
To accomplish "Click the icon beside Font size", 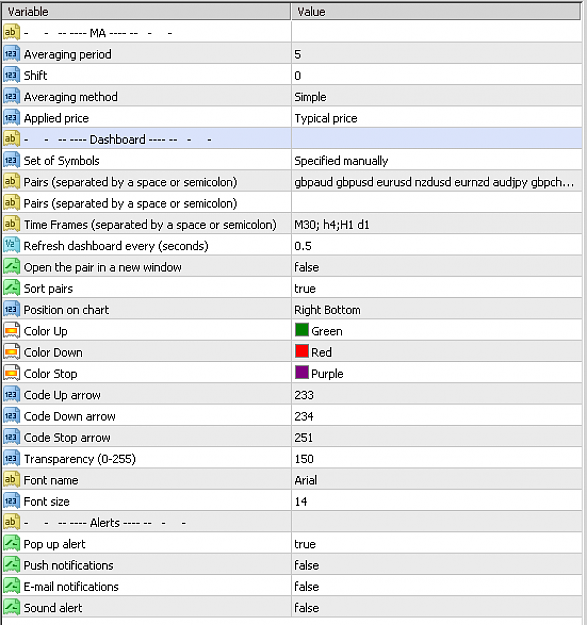I will point(11,501).
